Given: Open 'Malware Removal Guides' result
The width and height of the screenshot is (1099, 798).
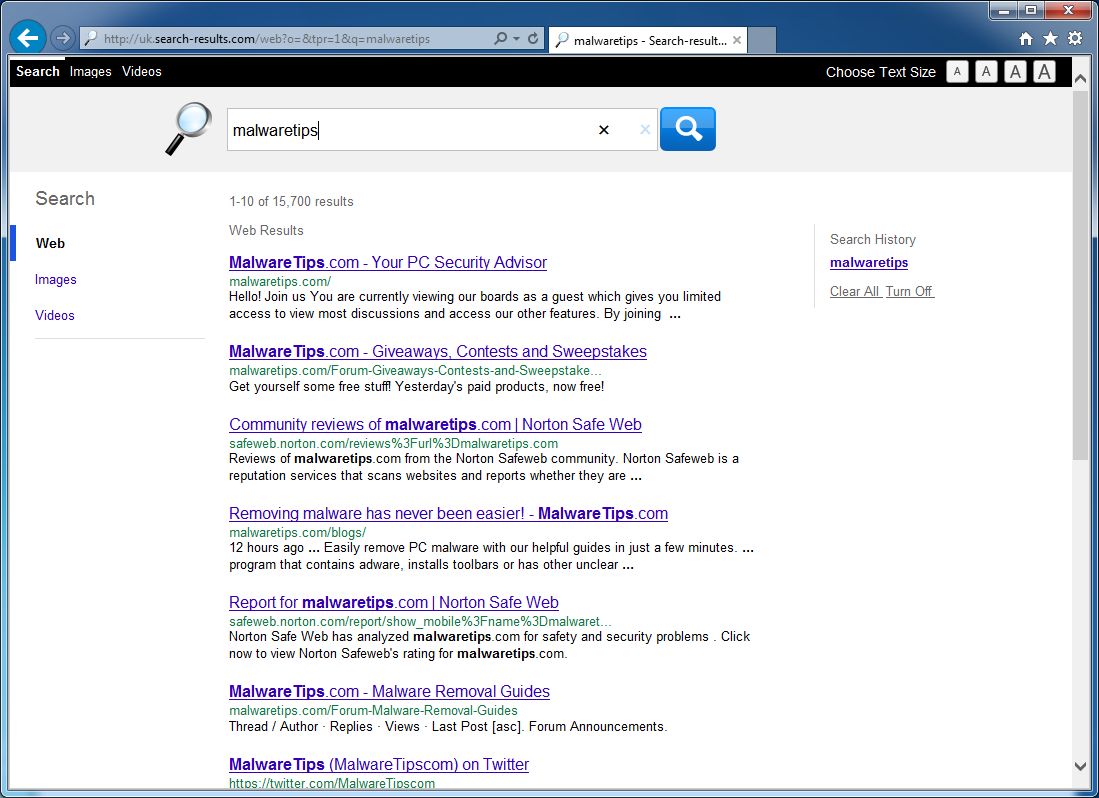Looking at the screenshot, I should tap(389, 691).
